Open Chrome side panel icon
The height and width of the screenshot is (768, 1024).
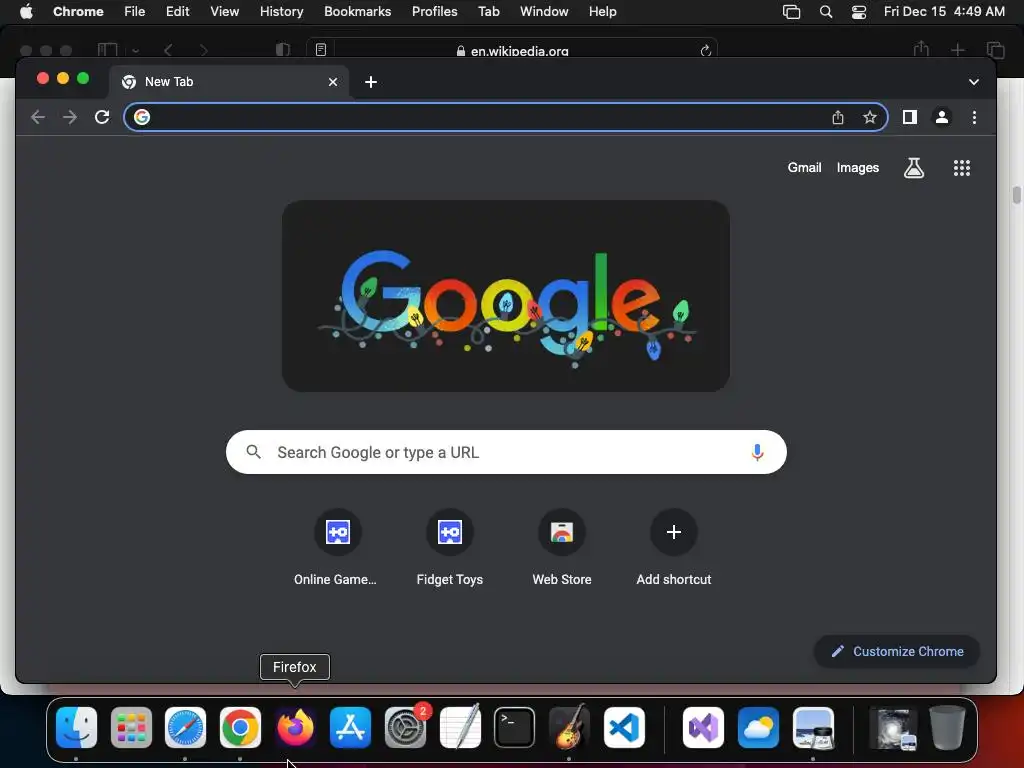point(910,117)
